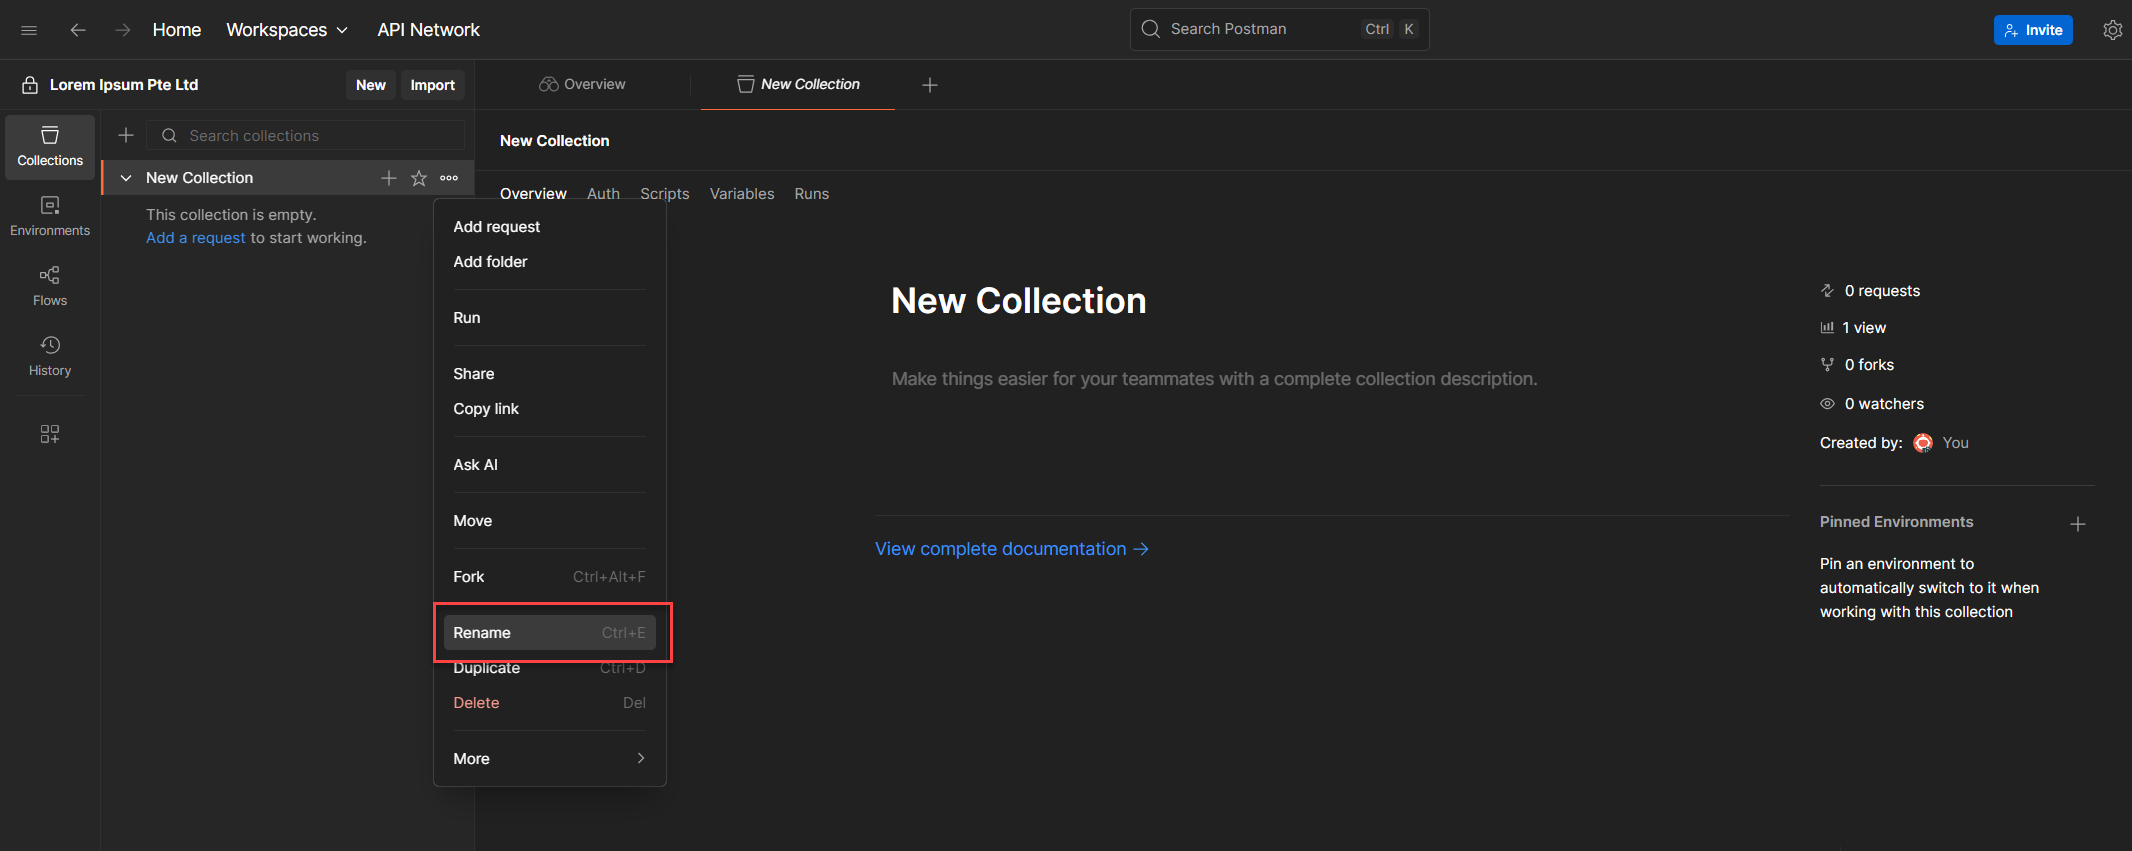Click the plus icon to create new collection
Viewport: 2132px width, 851px height.
(126, 135)
